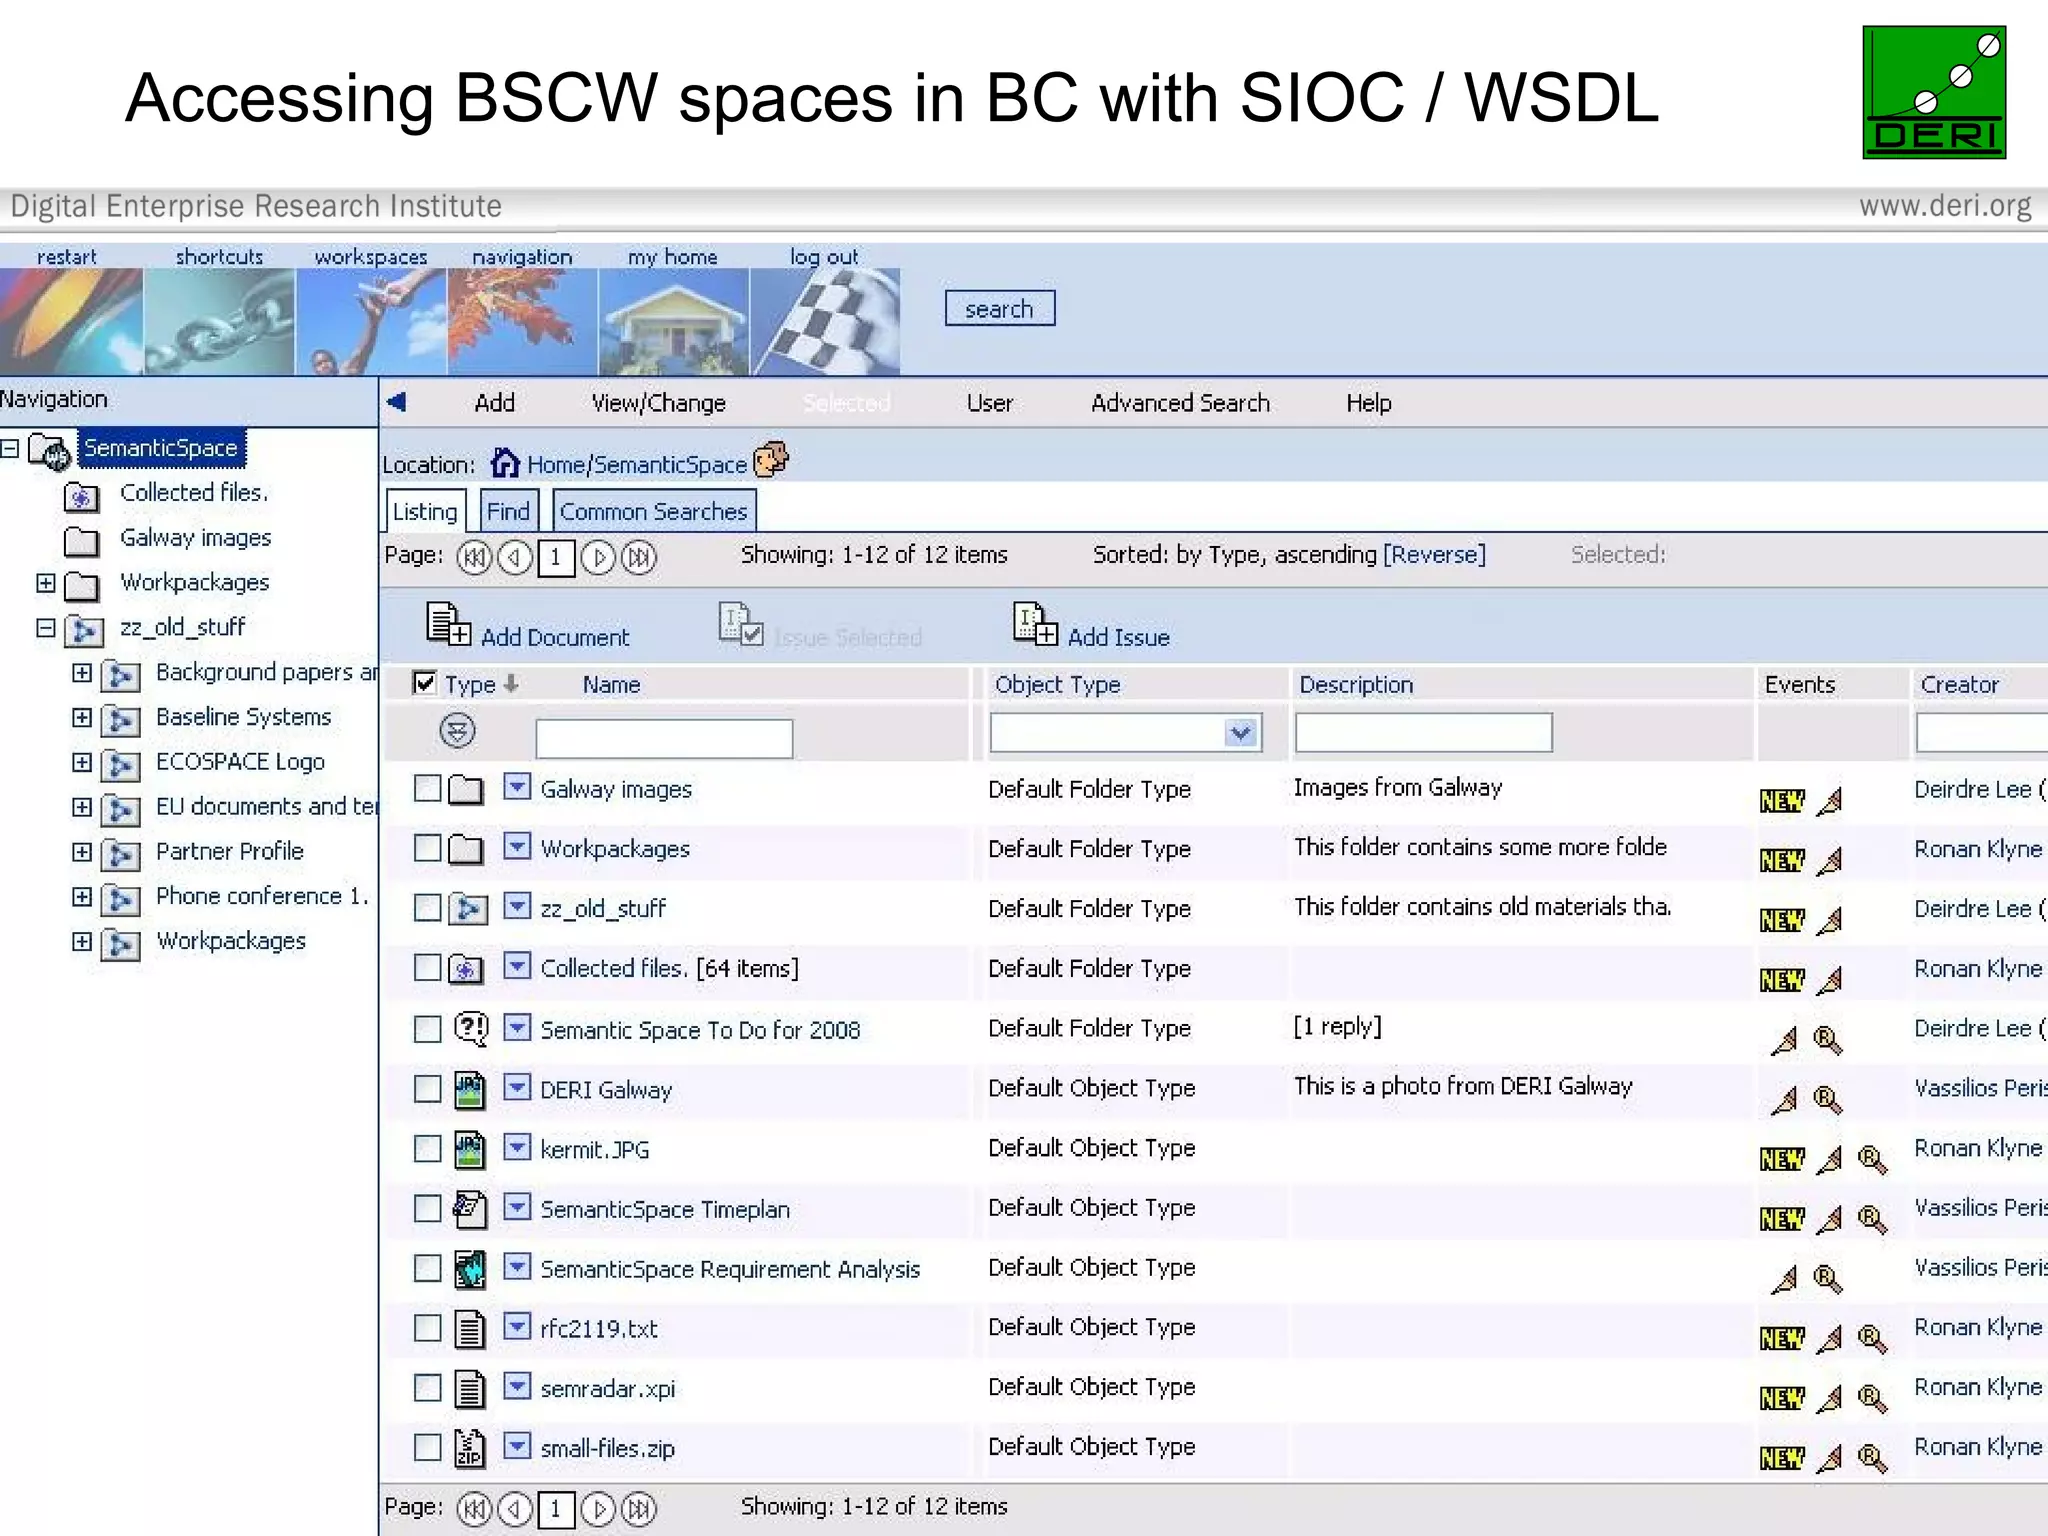Viewport: 2048px width, 1536px height.
Task: Open the Help menu
Action: click(x=1368, y=403)
